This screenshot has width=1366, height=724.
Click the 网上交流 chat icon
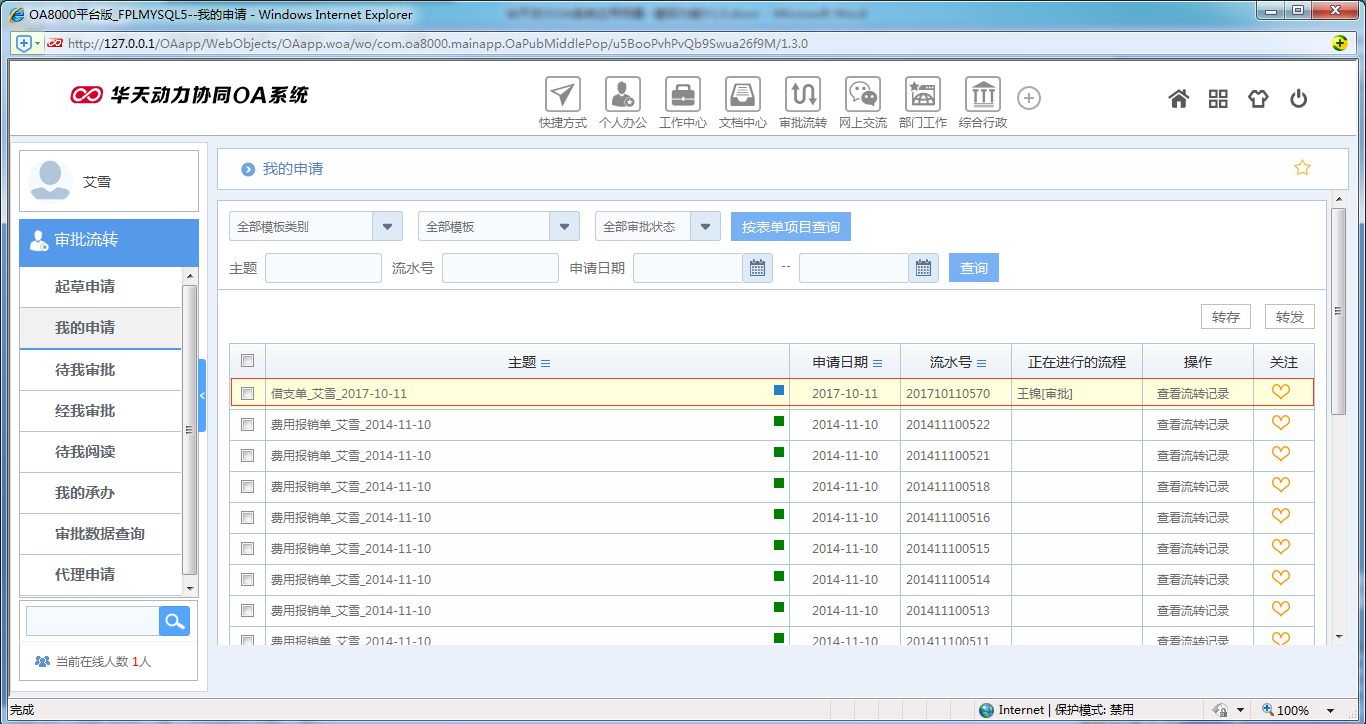click(x=862, y=95)
